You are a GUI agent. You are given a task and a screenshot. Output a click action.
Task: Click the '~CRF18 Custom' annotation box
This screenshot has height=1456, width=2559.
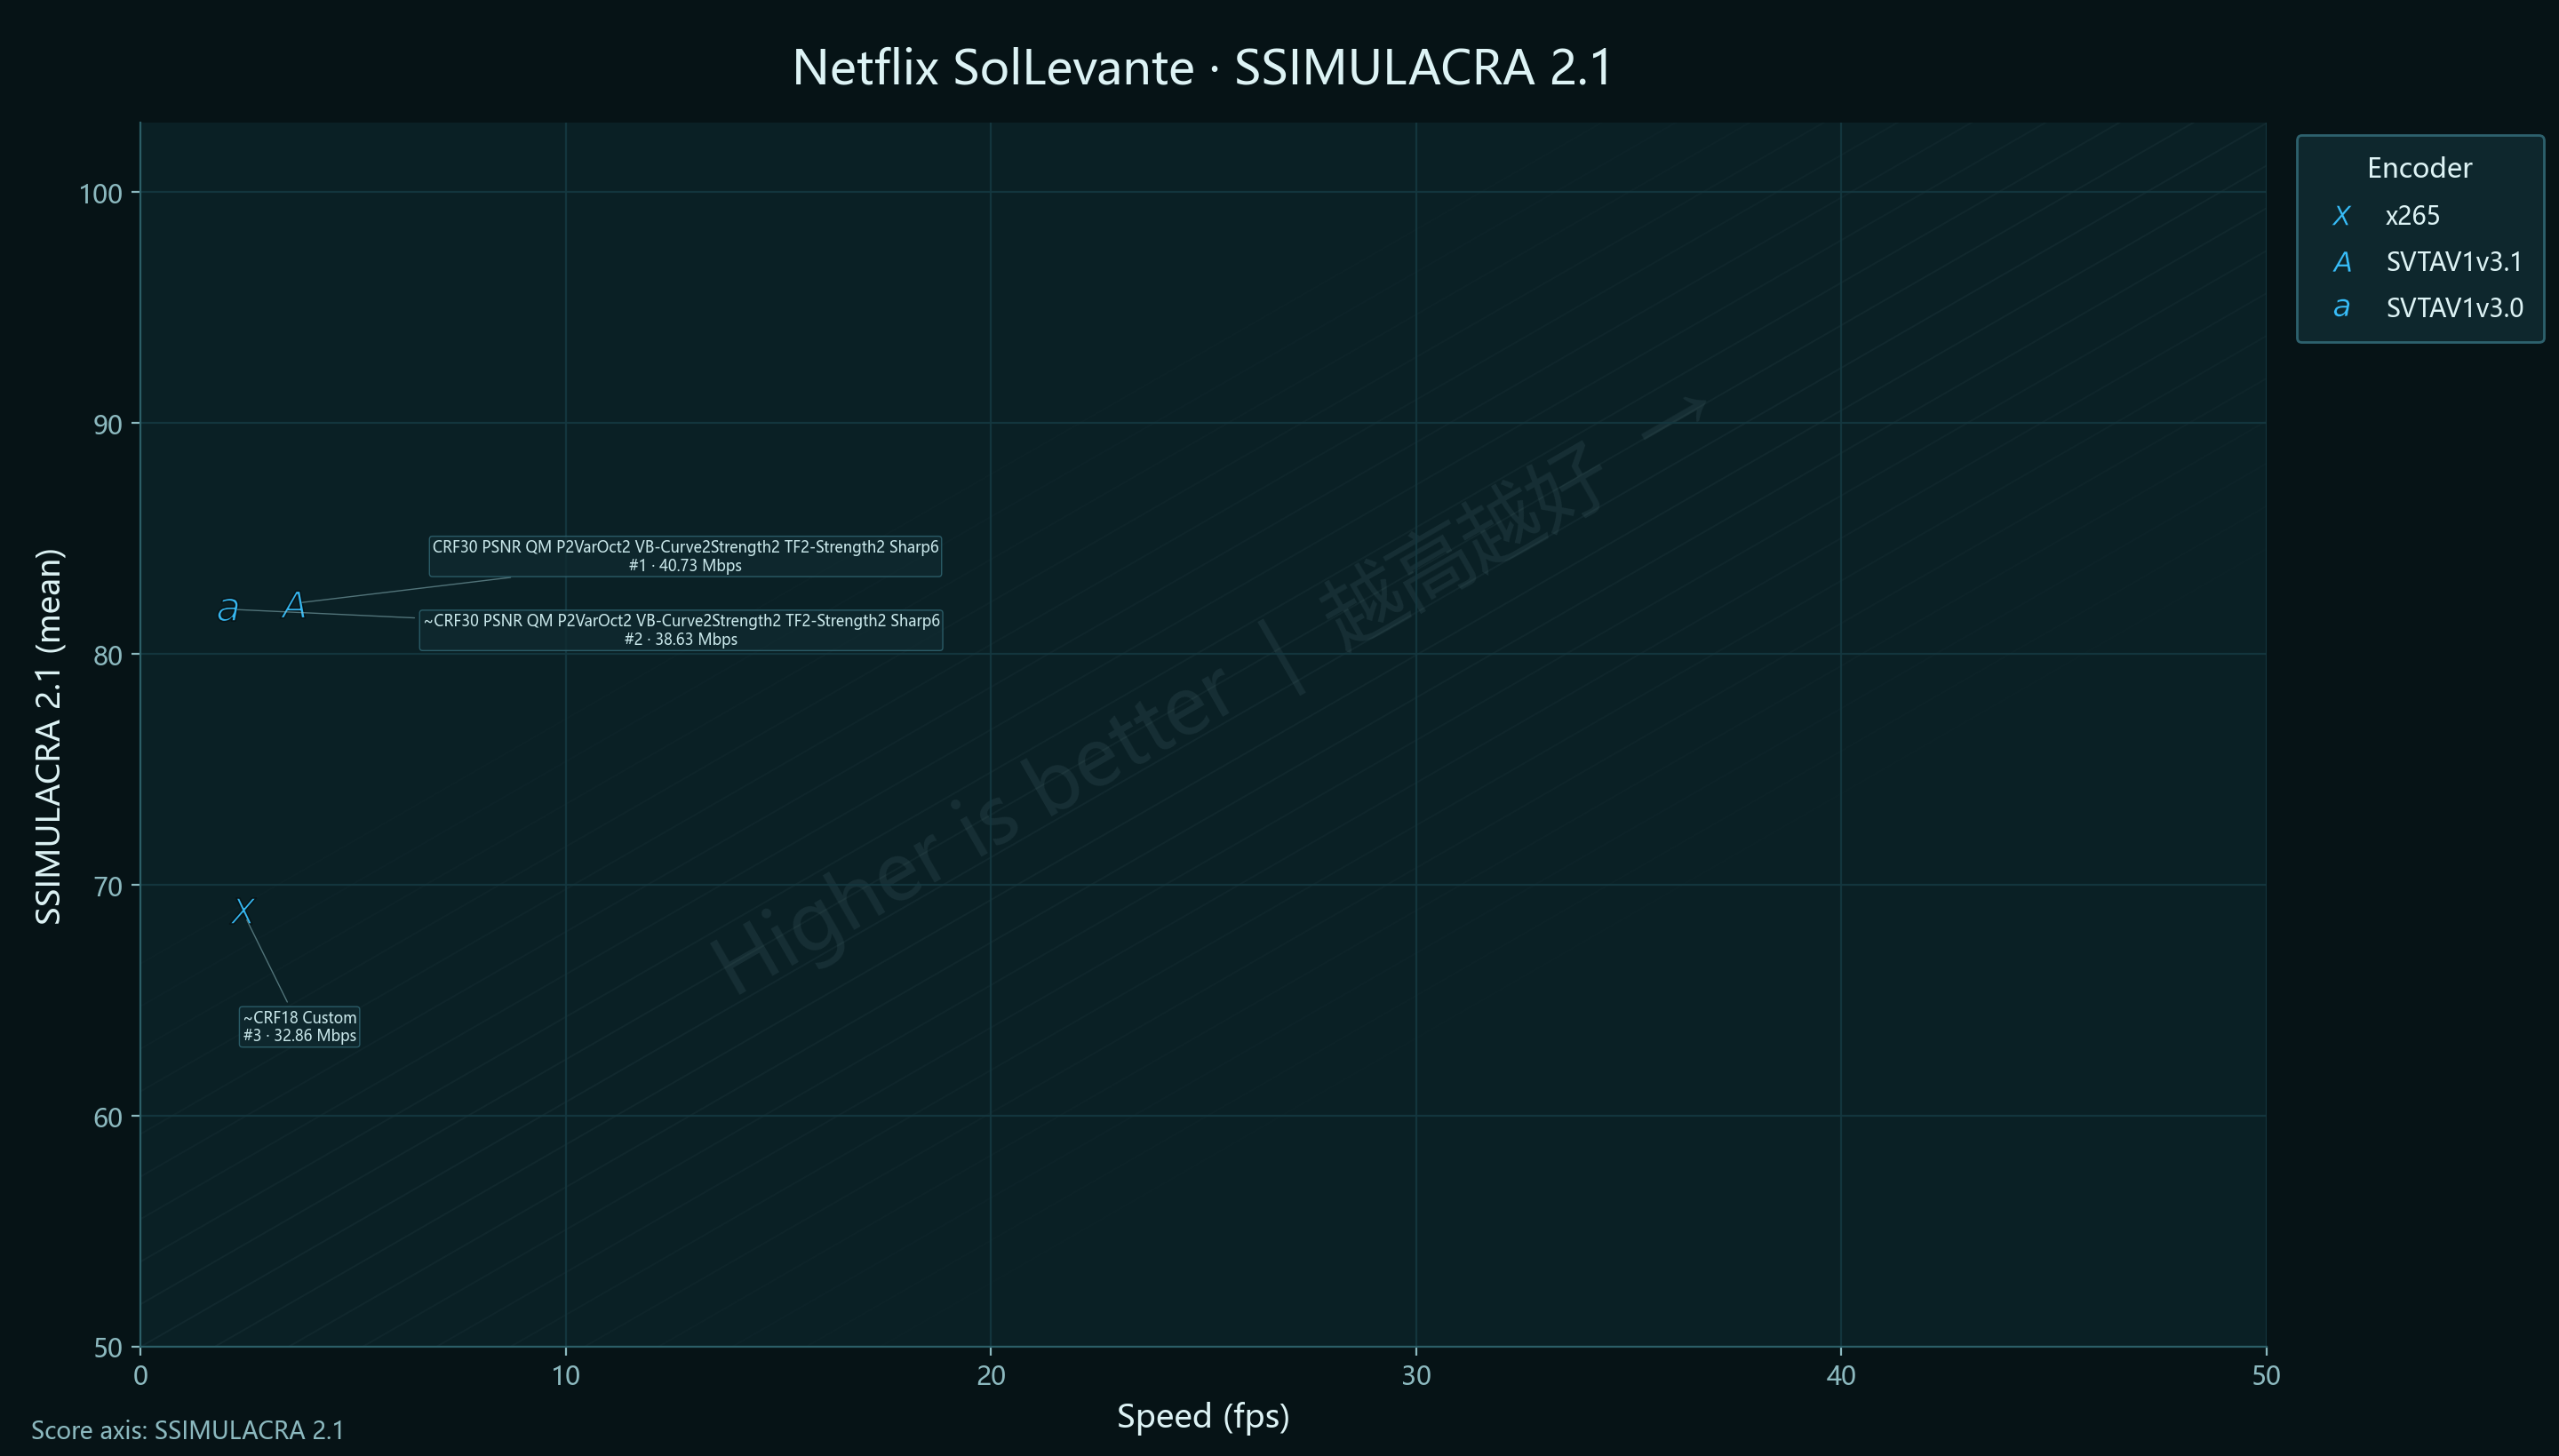pyautogui.click(x=300, y=1027)
